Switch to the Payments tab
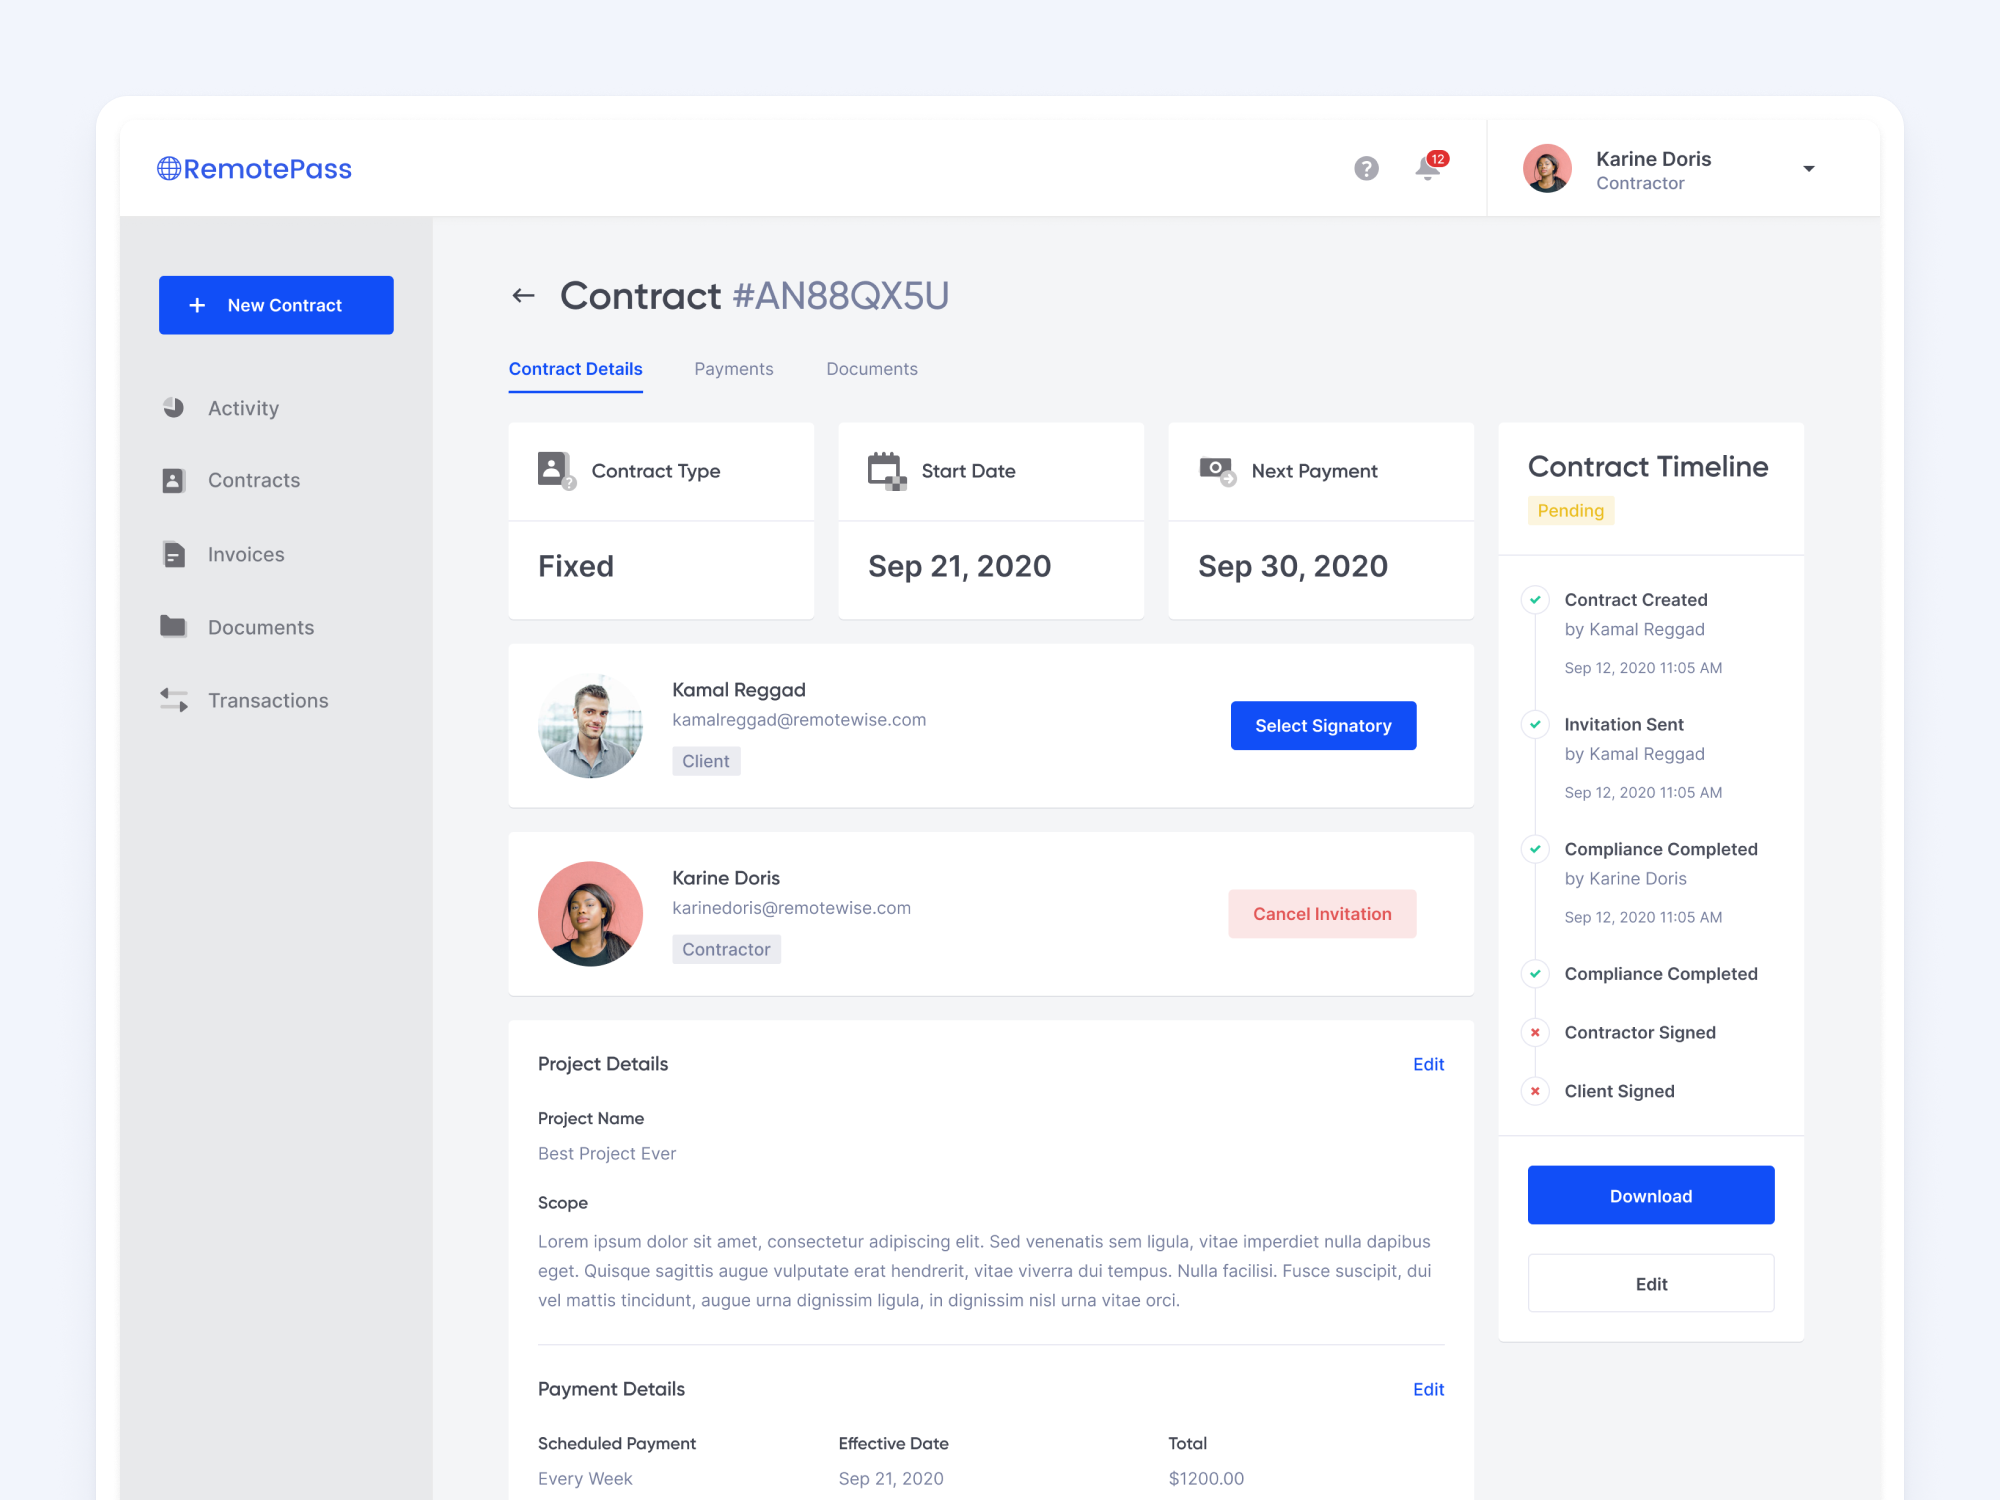The height and width of the screenshot is (1500, 2000). [733, 369]
